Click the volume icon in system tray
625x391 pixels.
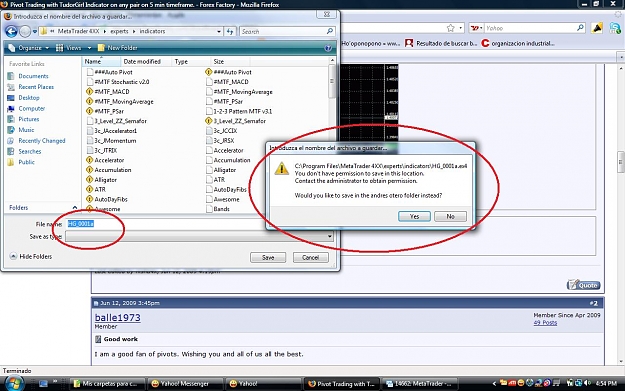(x=587, y=383)
